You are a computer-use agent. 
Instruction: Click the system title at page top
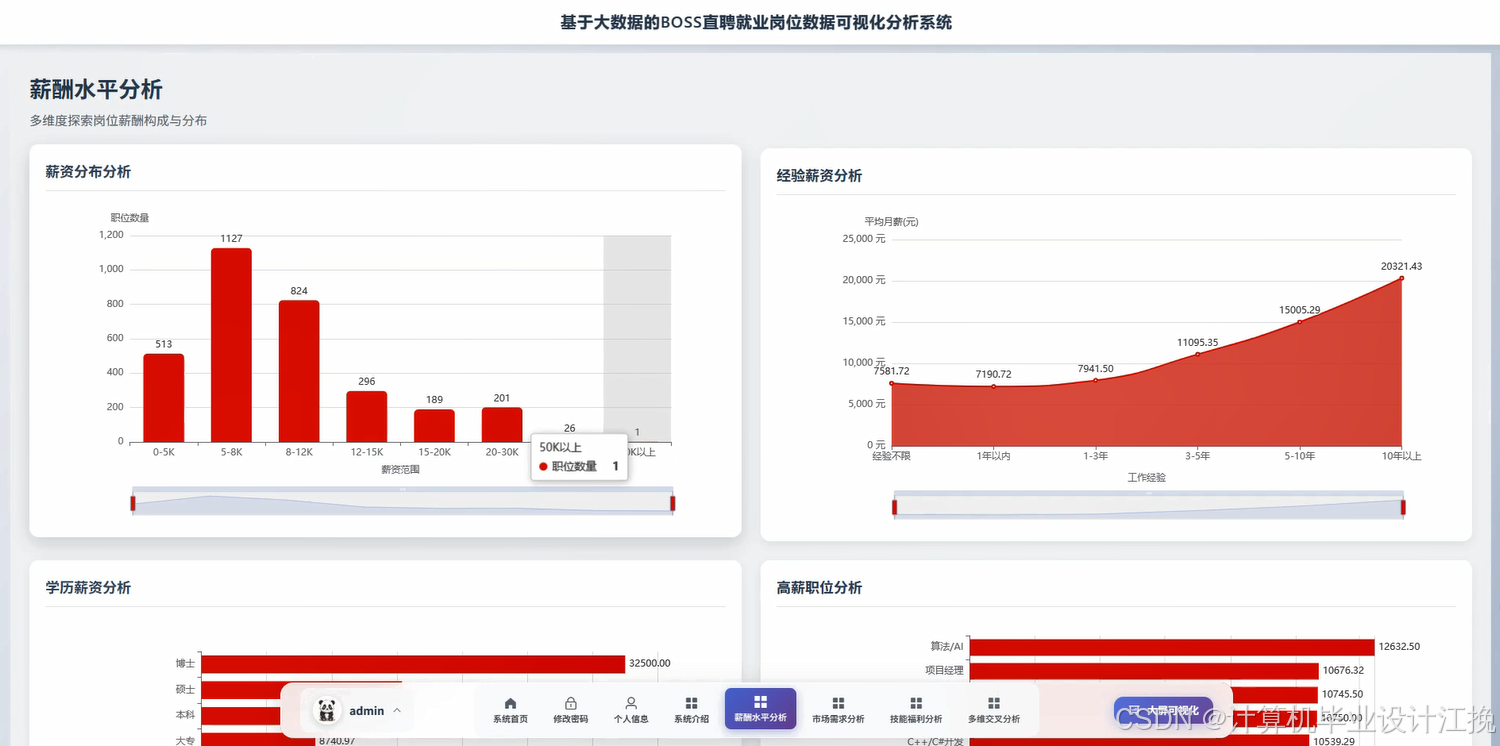click(x=756, y=22)
